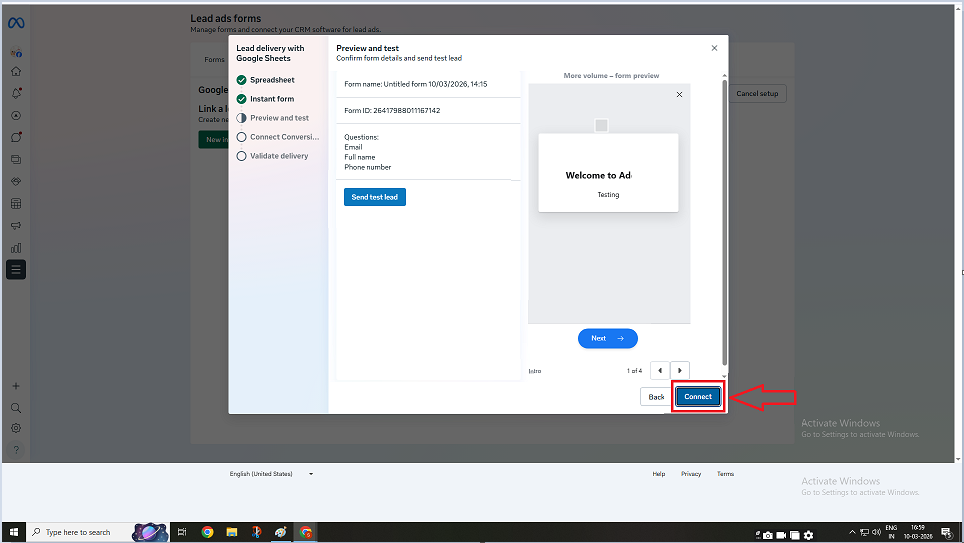
Task: Open the notifications bell in sidebar
Action: pyautogui.click(x=16, y=93)
